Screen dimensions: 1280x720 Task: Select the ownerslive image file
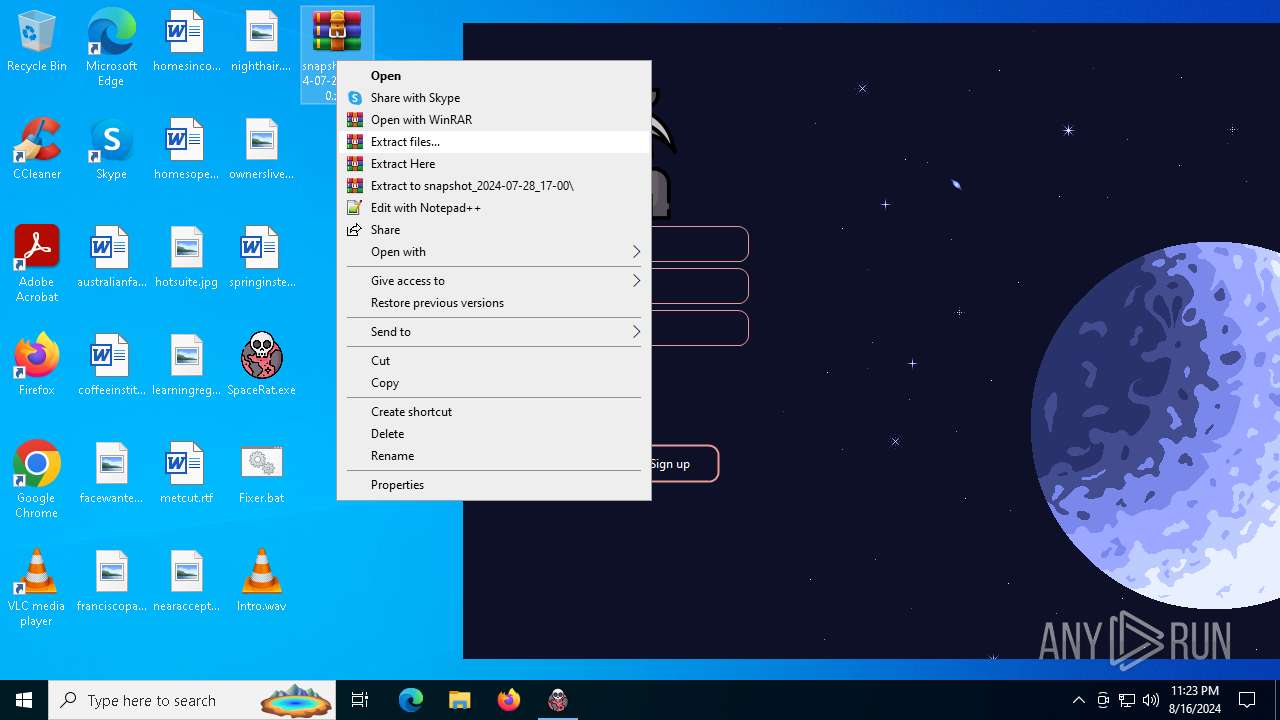coord(261,150)
